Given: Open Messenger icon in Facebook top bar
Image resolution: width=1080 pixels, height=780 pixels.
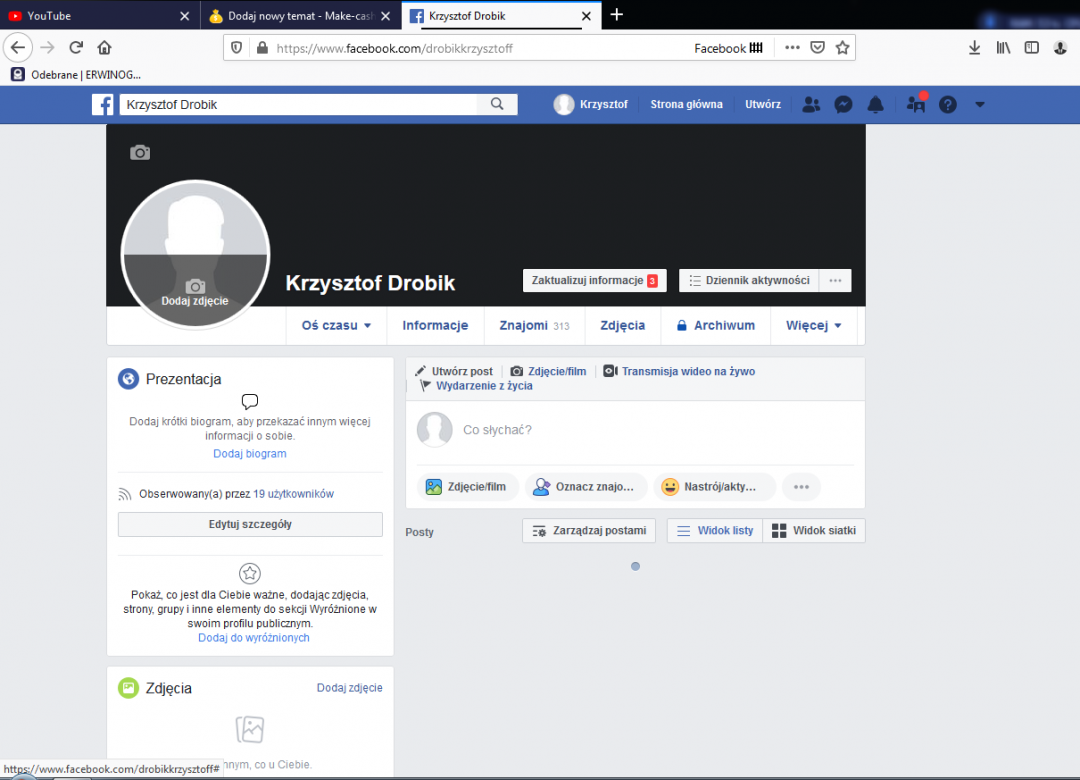Looking at the screenshot, I should (843, 104).
